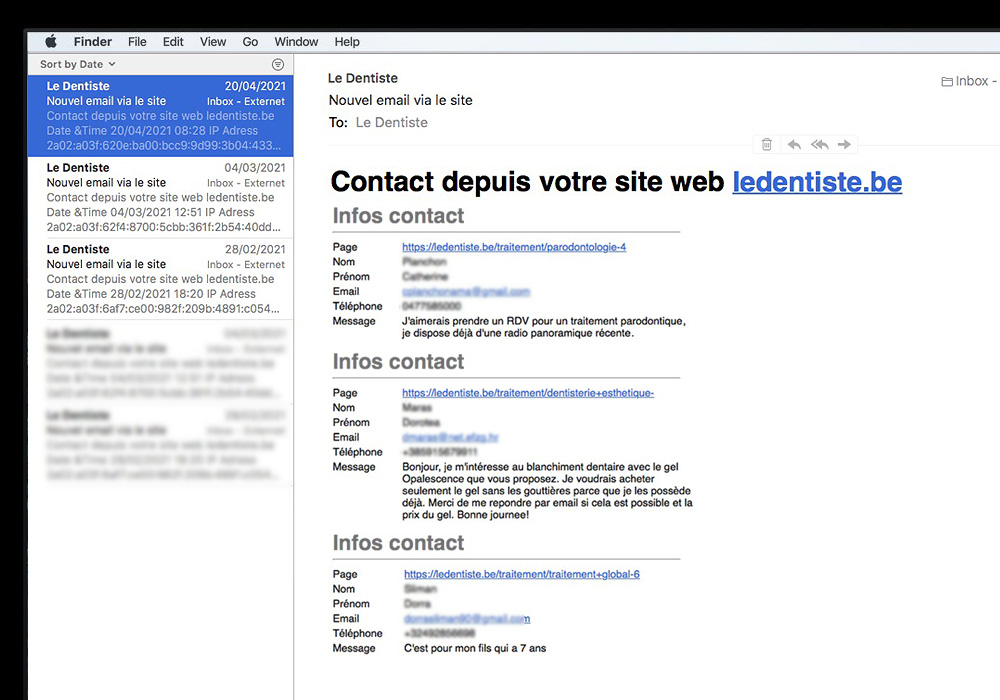The height and width of the screenshot is (700, 1000).
Task: Open the Finder menu
Action: [x=92, y=42]
